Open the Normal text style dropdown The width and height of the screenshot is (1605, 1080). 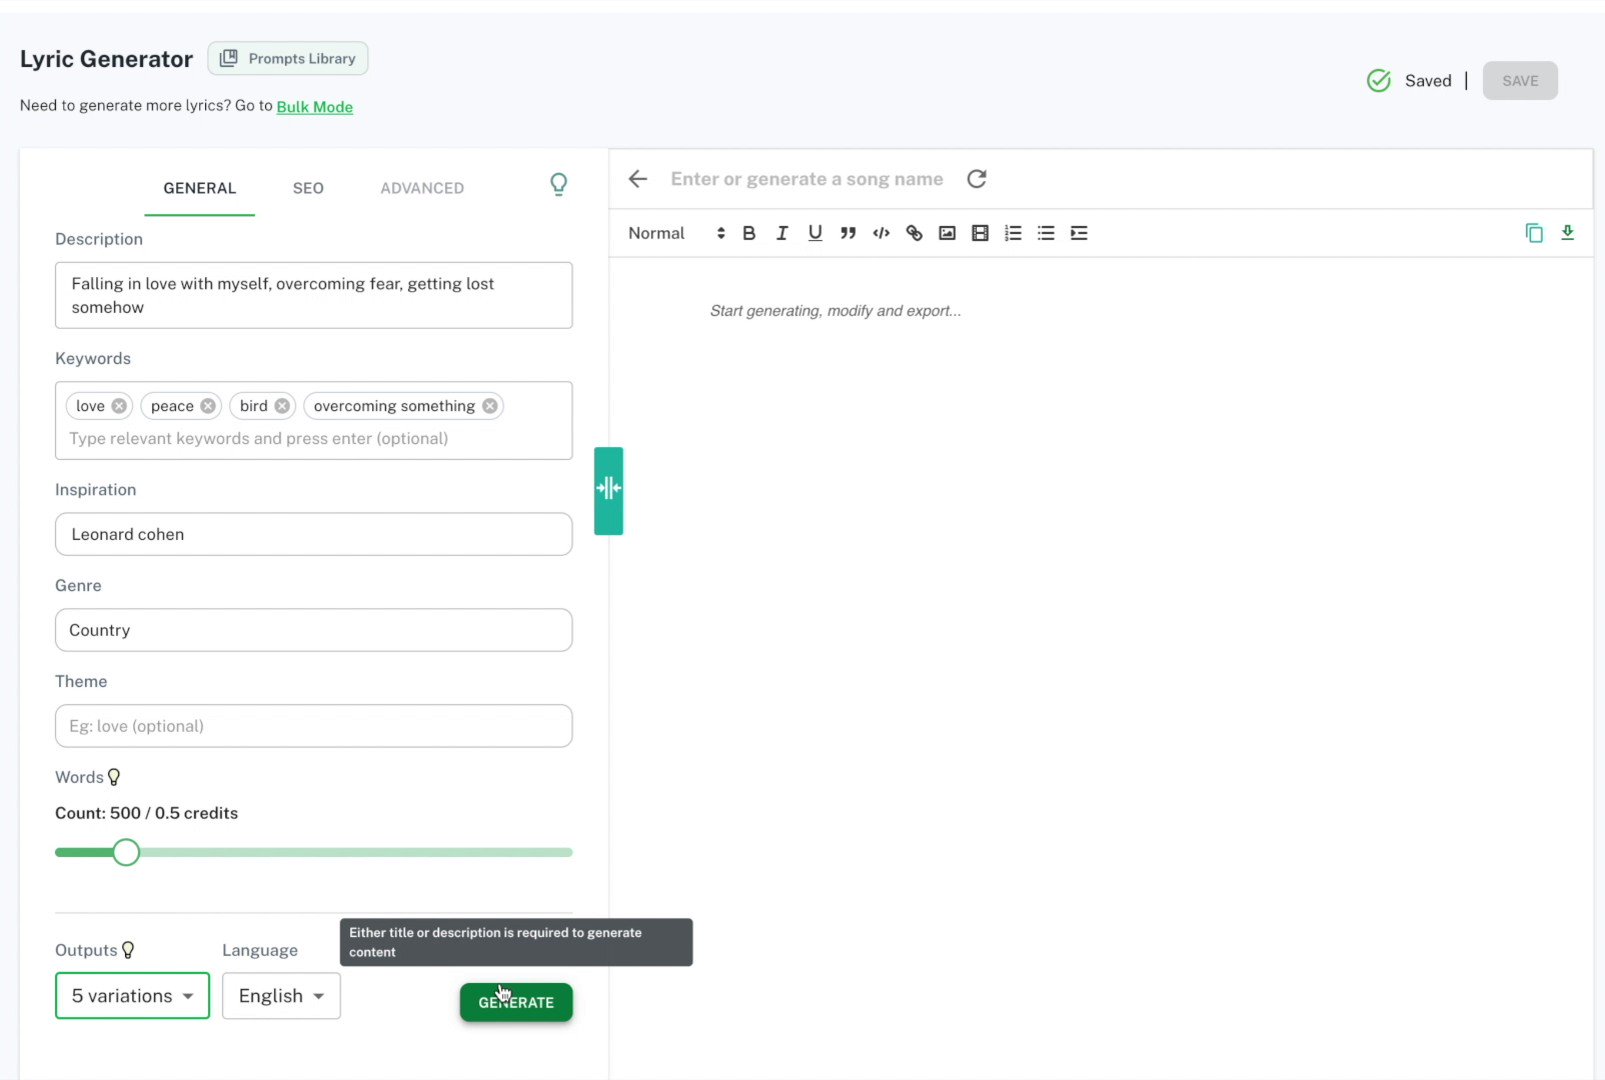coord(676,233)
